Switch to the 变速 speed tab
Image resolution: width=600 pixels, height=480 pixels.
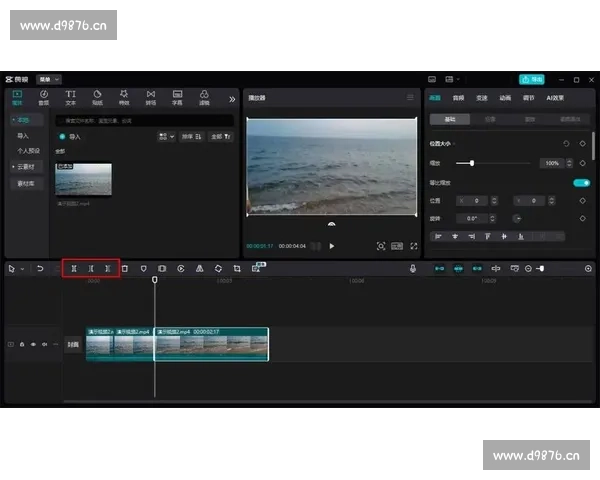click(x=483, y=98)
